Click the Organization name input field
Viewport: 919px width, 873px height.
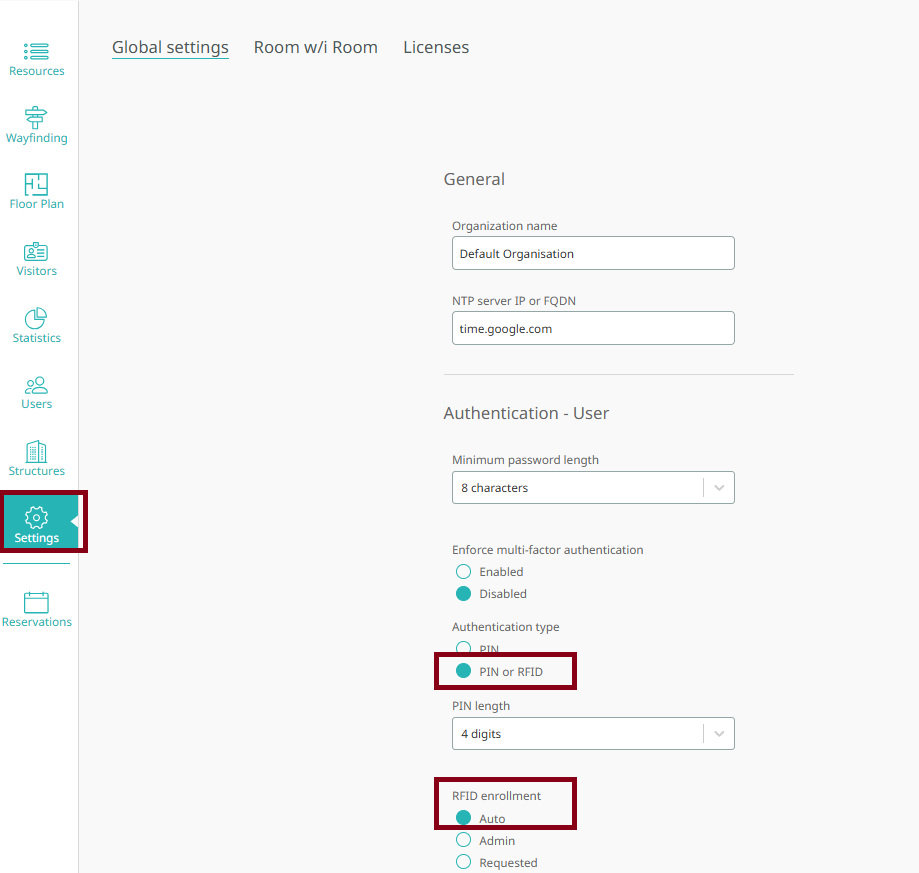(x=592, y=253)
